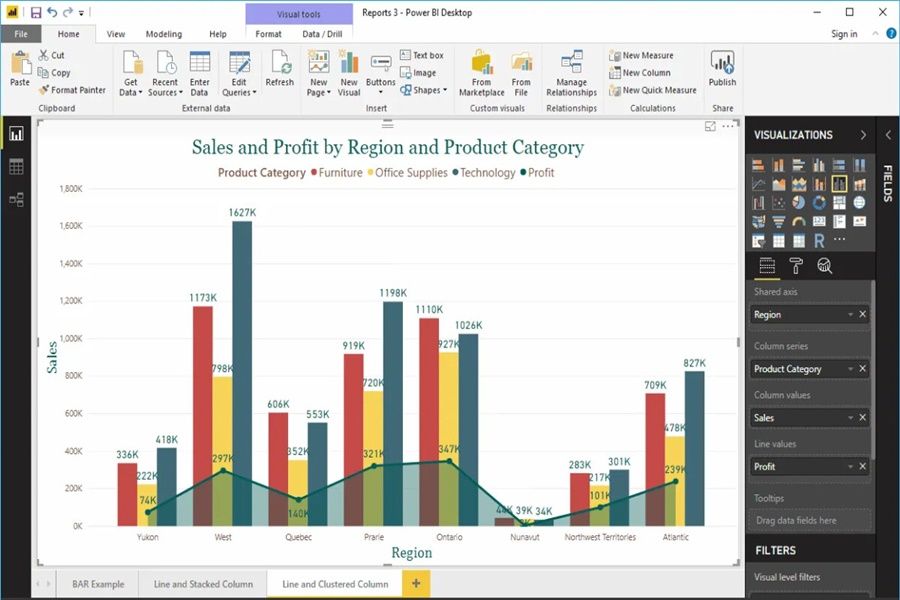Select the pie chart visual
This screenshot has height=600, width=900.
798,203
